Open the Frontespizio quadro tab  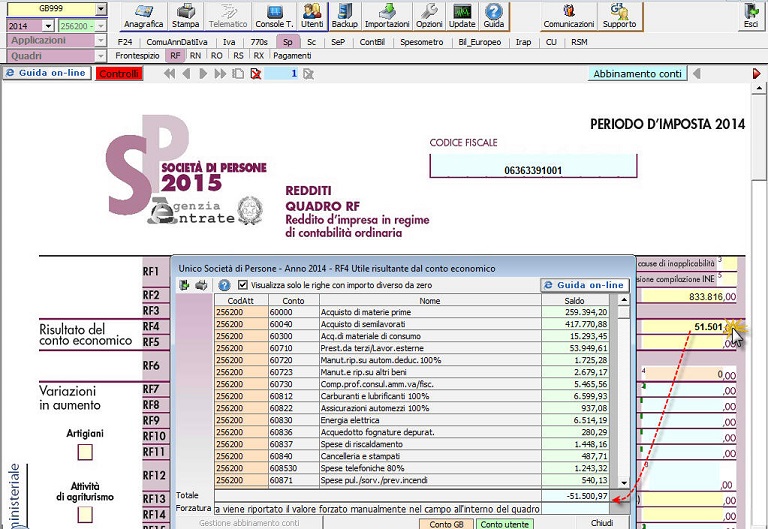(137, 56)
